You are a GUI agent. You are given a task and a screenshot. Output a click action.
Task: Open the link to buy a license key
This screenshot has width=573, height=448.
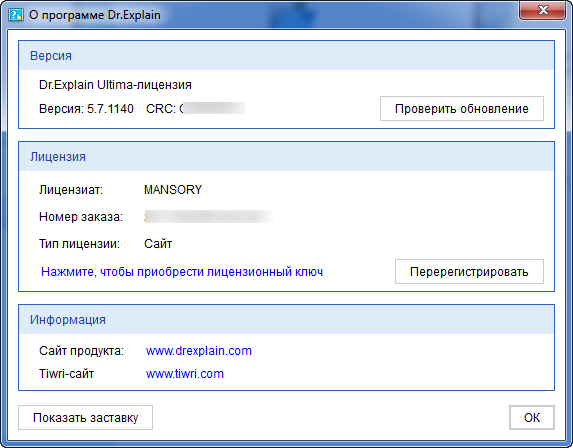(x=182, y=272)
